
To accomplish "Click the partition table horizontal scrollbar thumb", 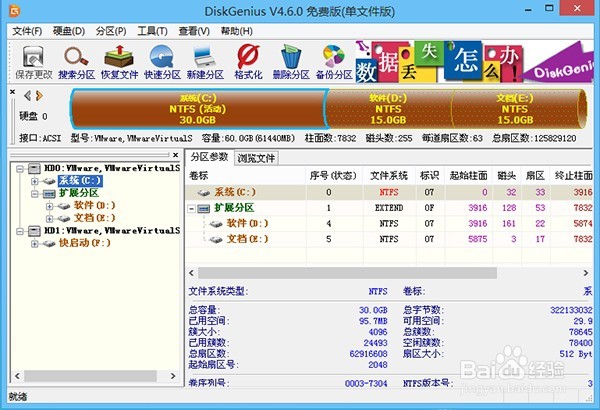I will (x=347, y=273).
